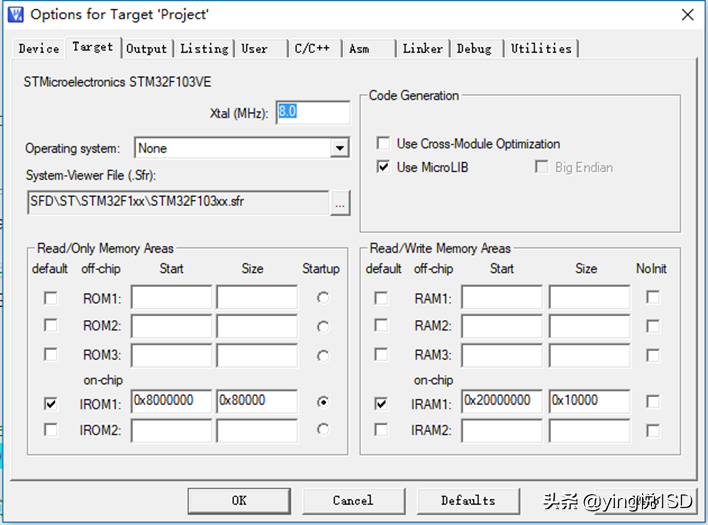Click the System-Viewer File path field
The width and height of the screenshot is (708, 525).
point(178,202)
